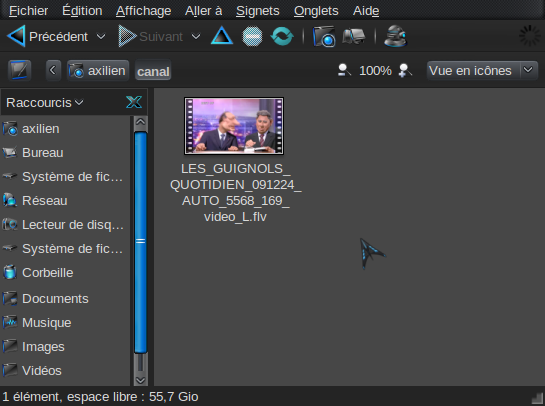Viewport: 545px width, 406px height.
Task: Open the Vue en icônes view dropdown
Action: coord(482,71)
